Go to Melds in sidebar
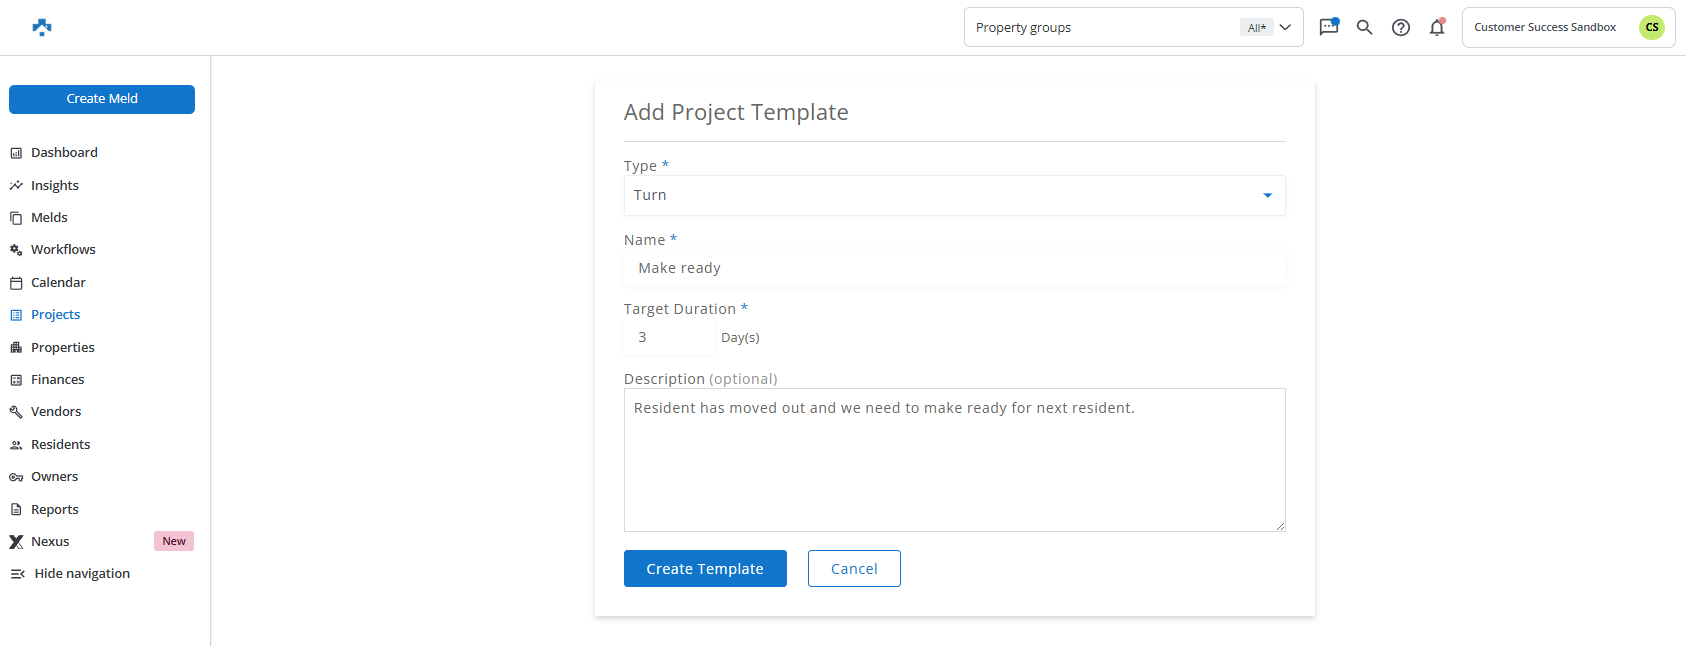The height and width of the screenshot is (646, 1686). (49, 218)
